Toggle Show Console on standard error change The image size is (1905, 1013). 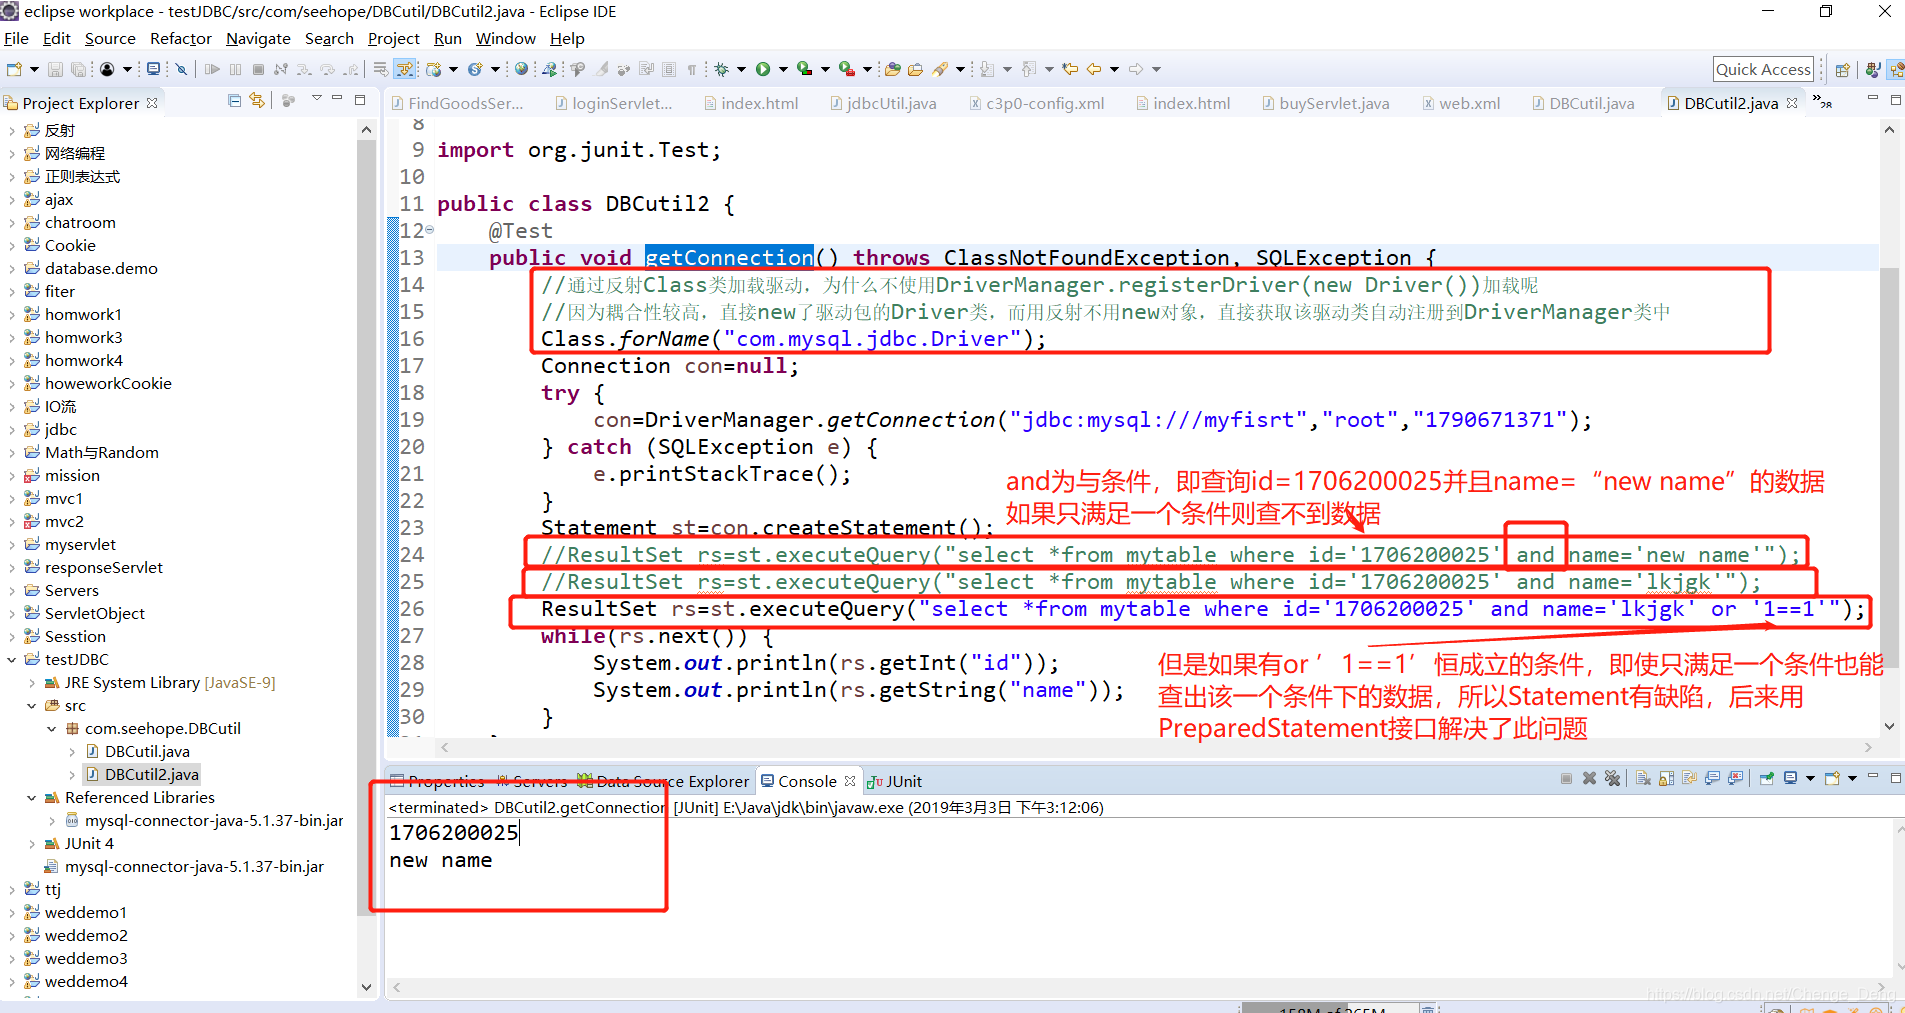(x=1735, y=778)
